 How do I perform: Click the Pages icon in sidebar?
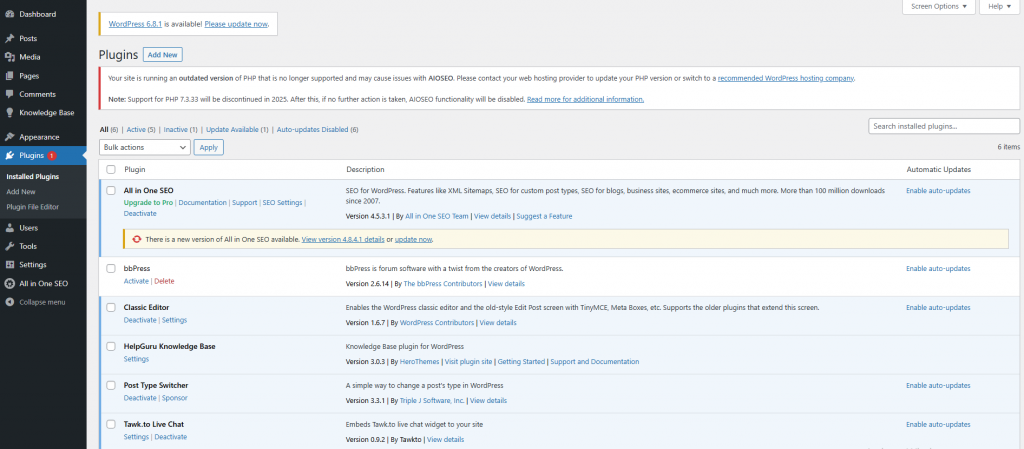point(10,76)
